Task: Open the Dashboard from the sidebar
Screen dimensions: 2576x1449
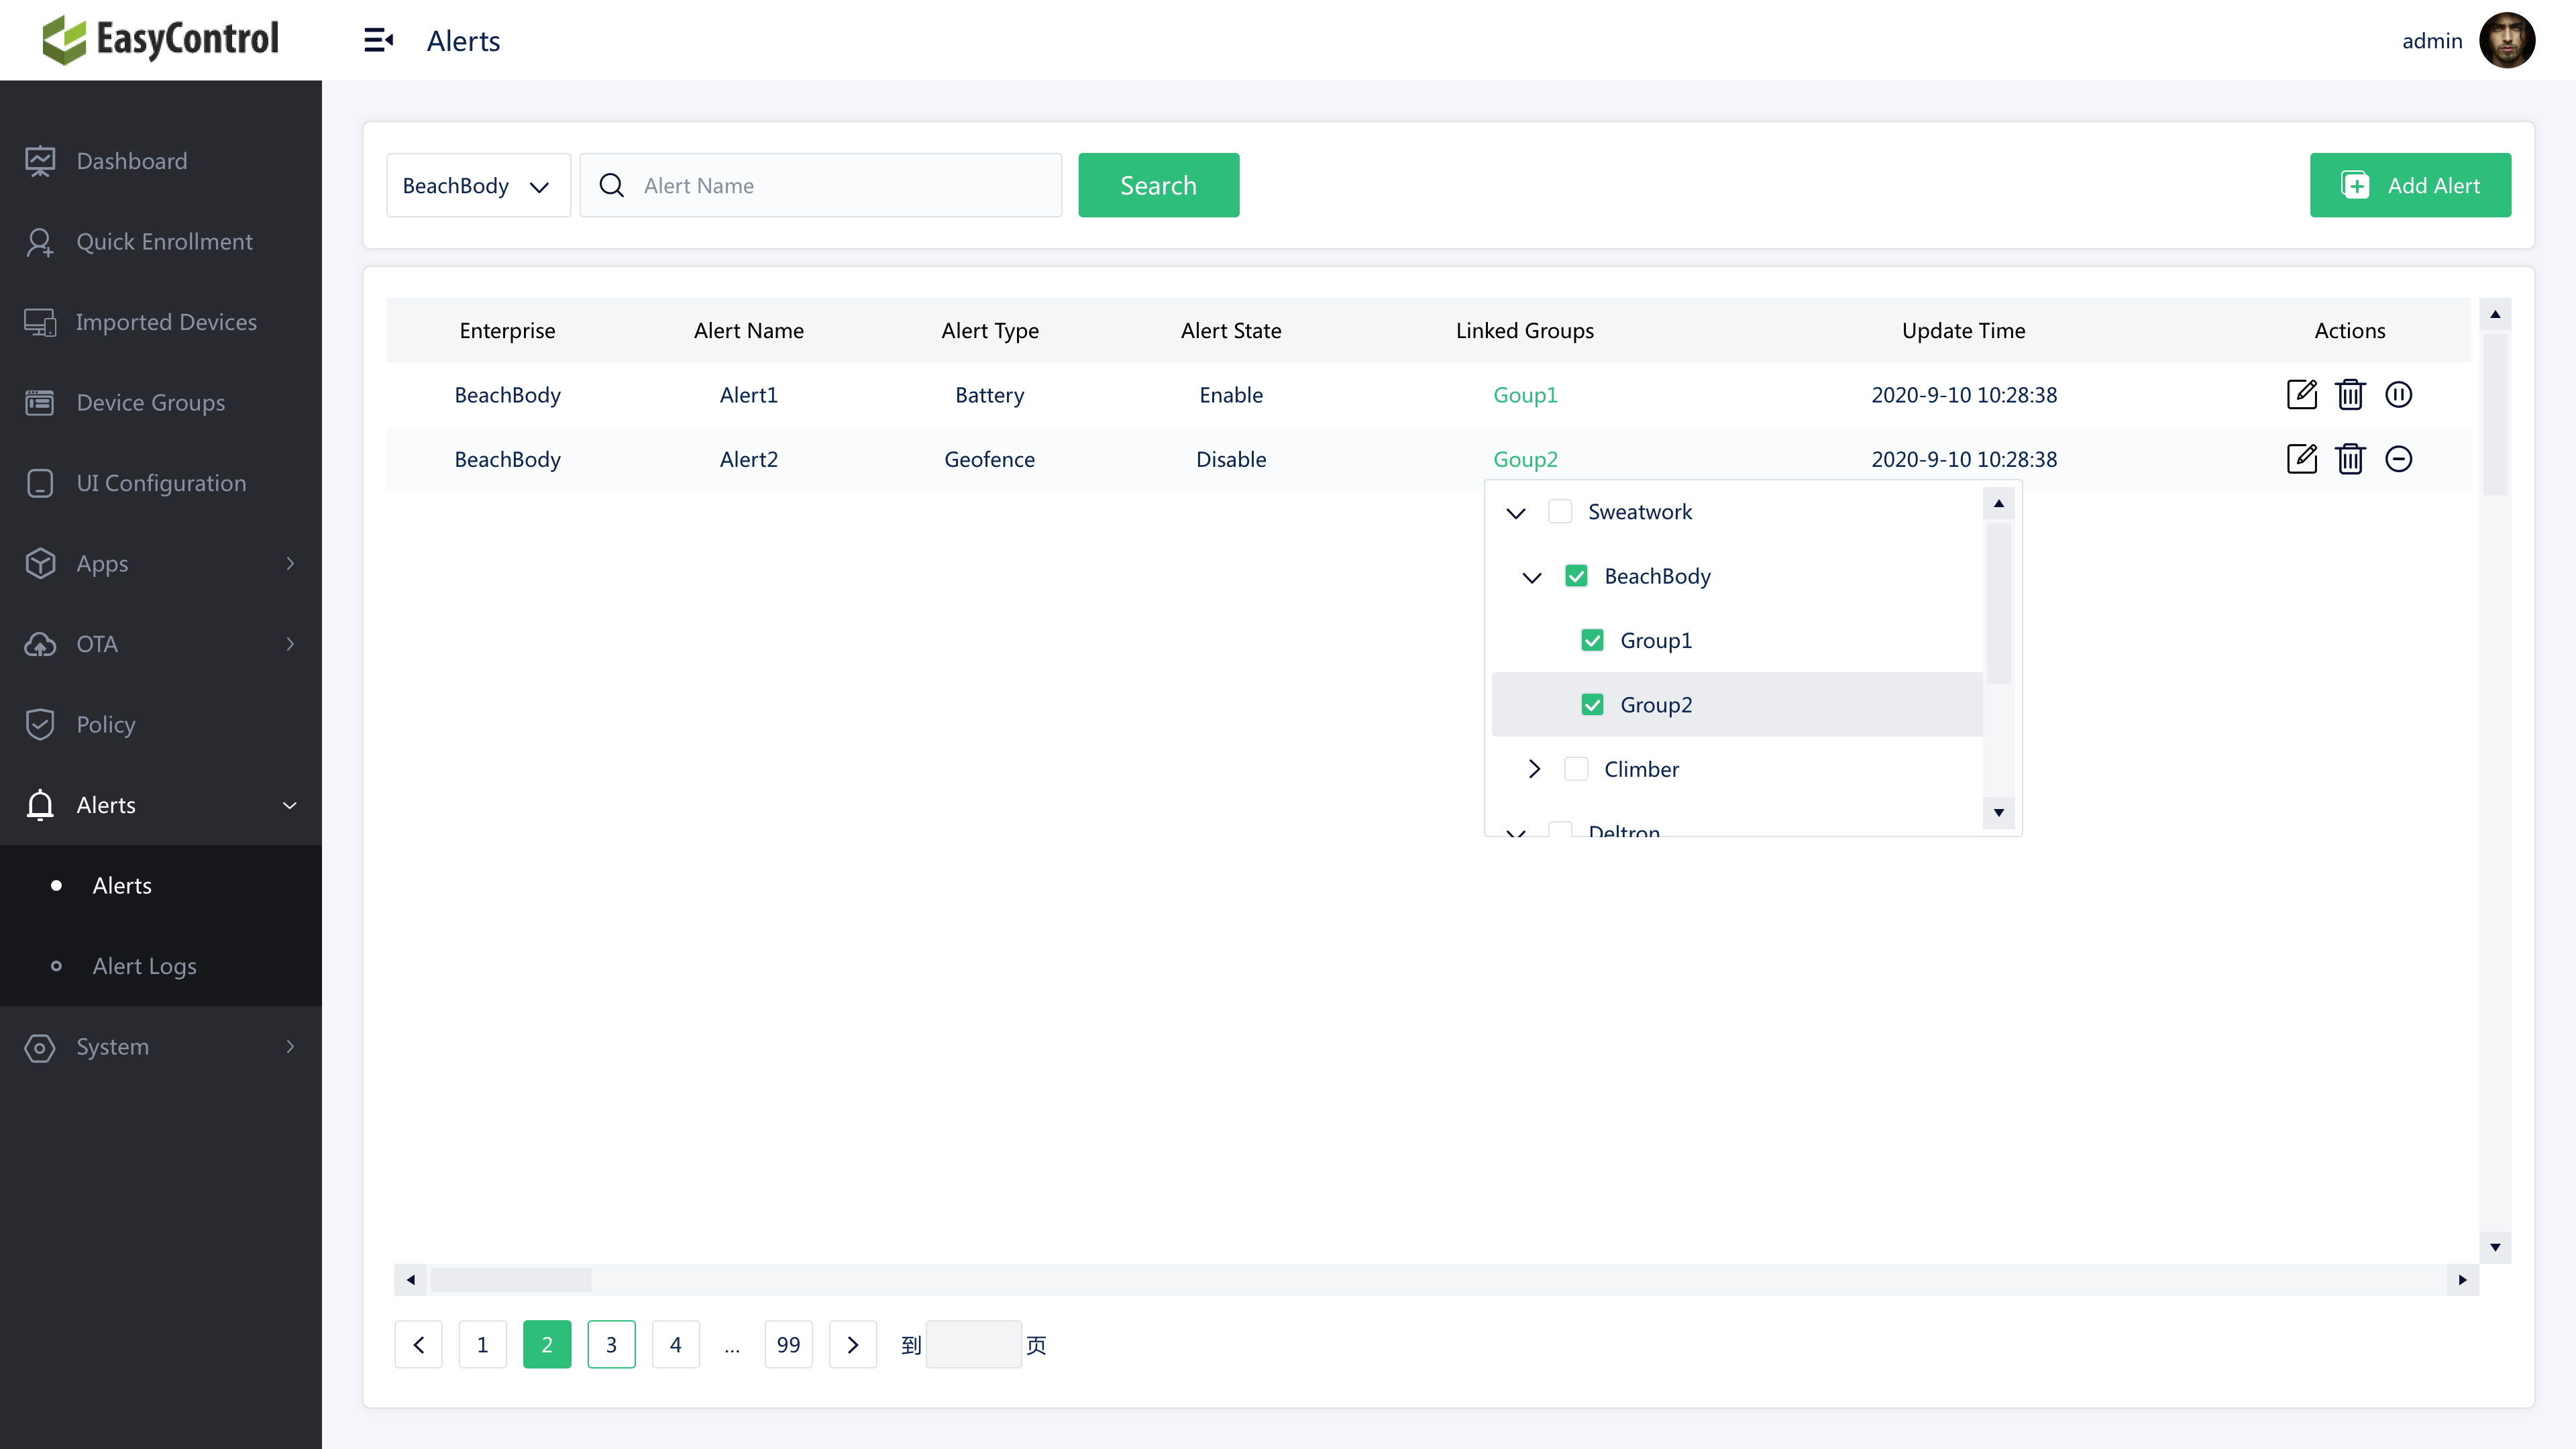Action: point(131,160)
